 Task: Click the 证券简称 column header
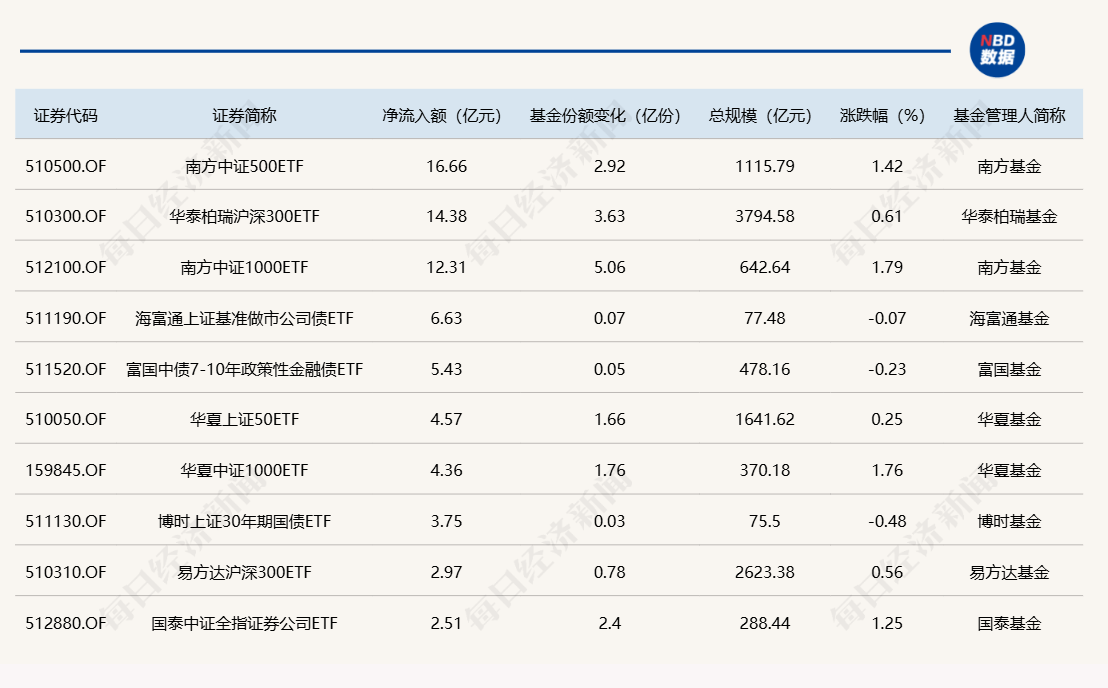click(244, 115)
